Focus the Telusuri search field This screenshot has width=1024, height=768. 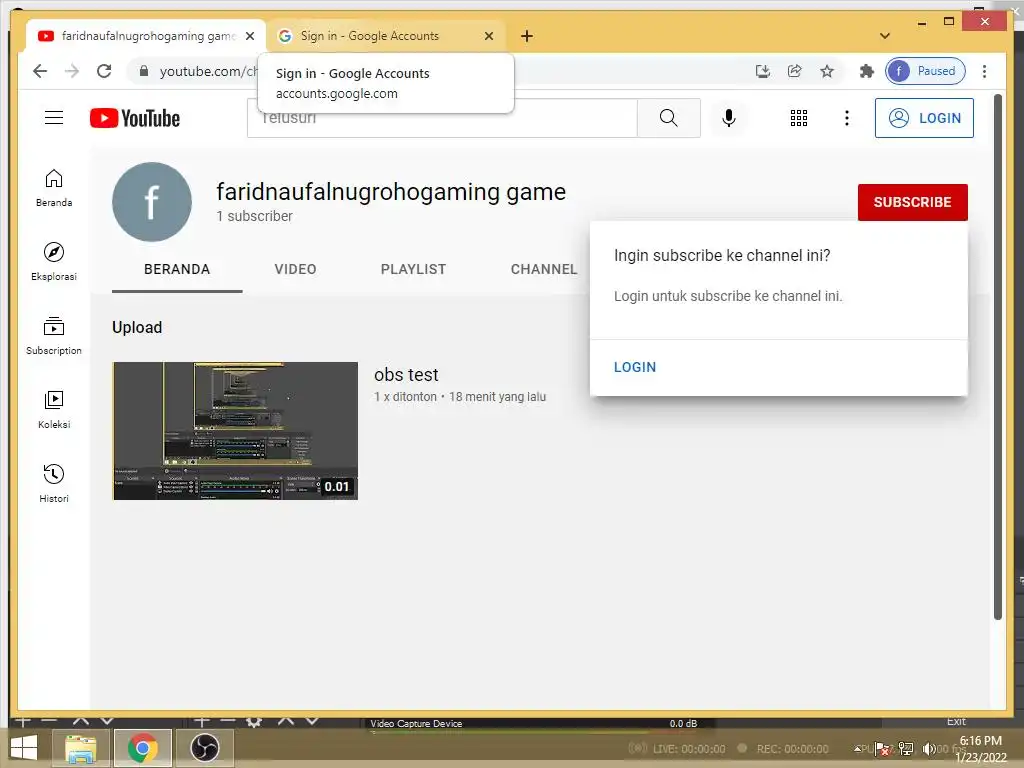(442, 118)
